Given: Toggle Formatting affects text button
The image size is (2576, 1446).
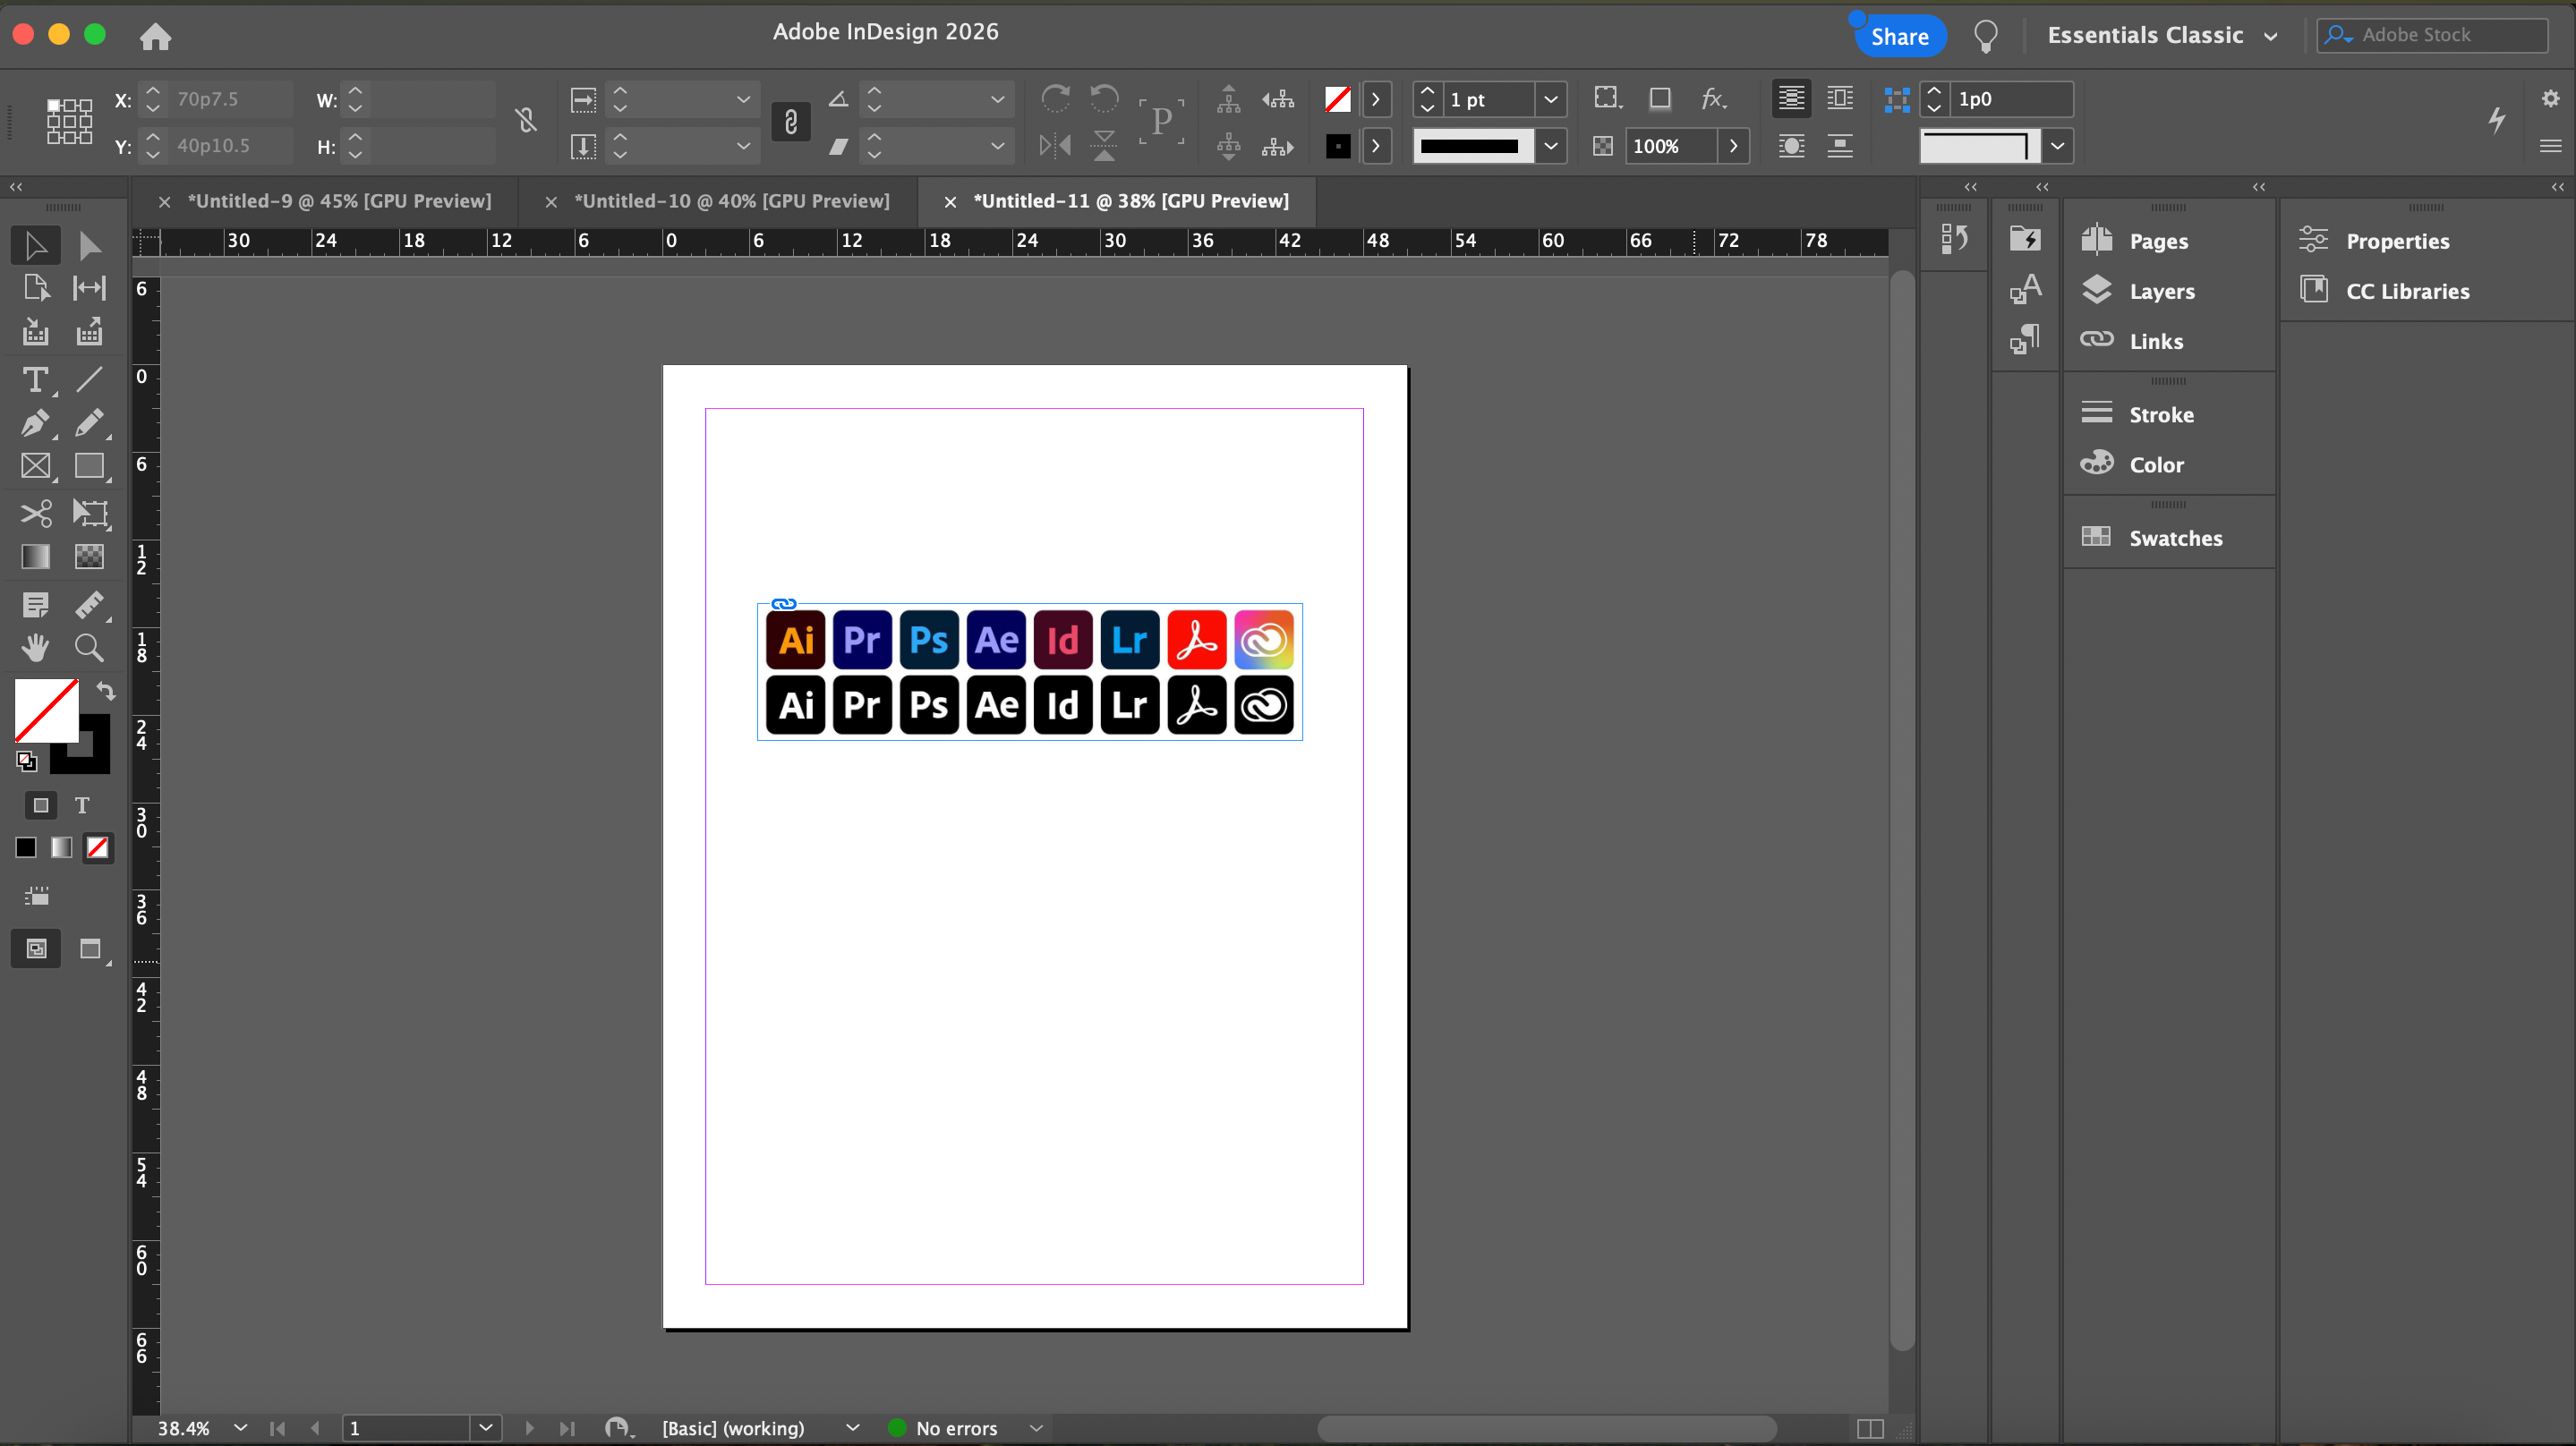Looking at the screenshot, I should pos(82,805).
